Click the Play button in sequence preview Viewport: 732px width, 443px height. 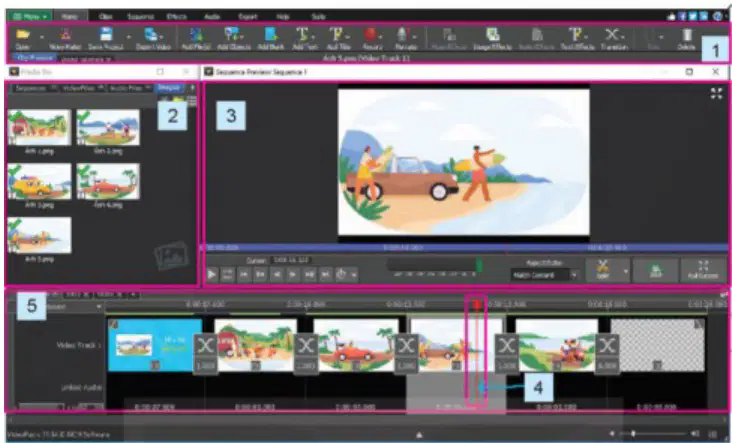(x=211, y=274)
